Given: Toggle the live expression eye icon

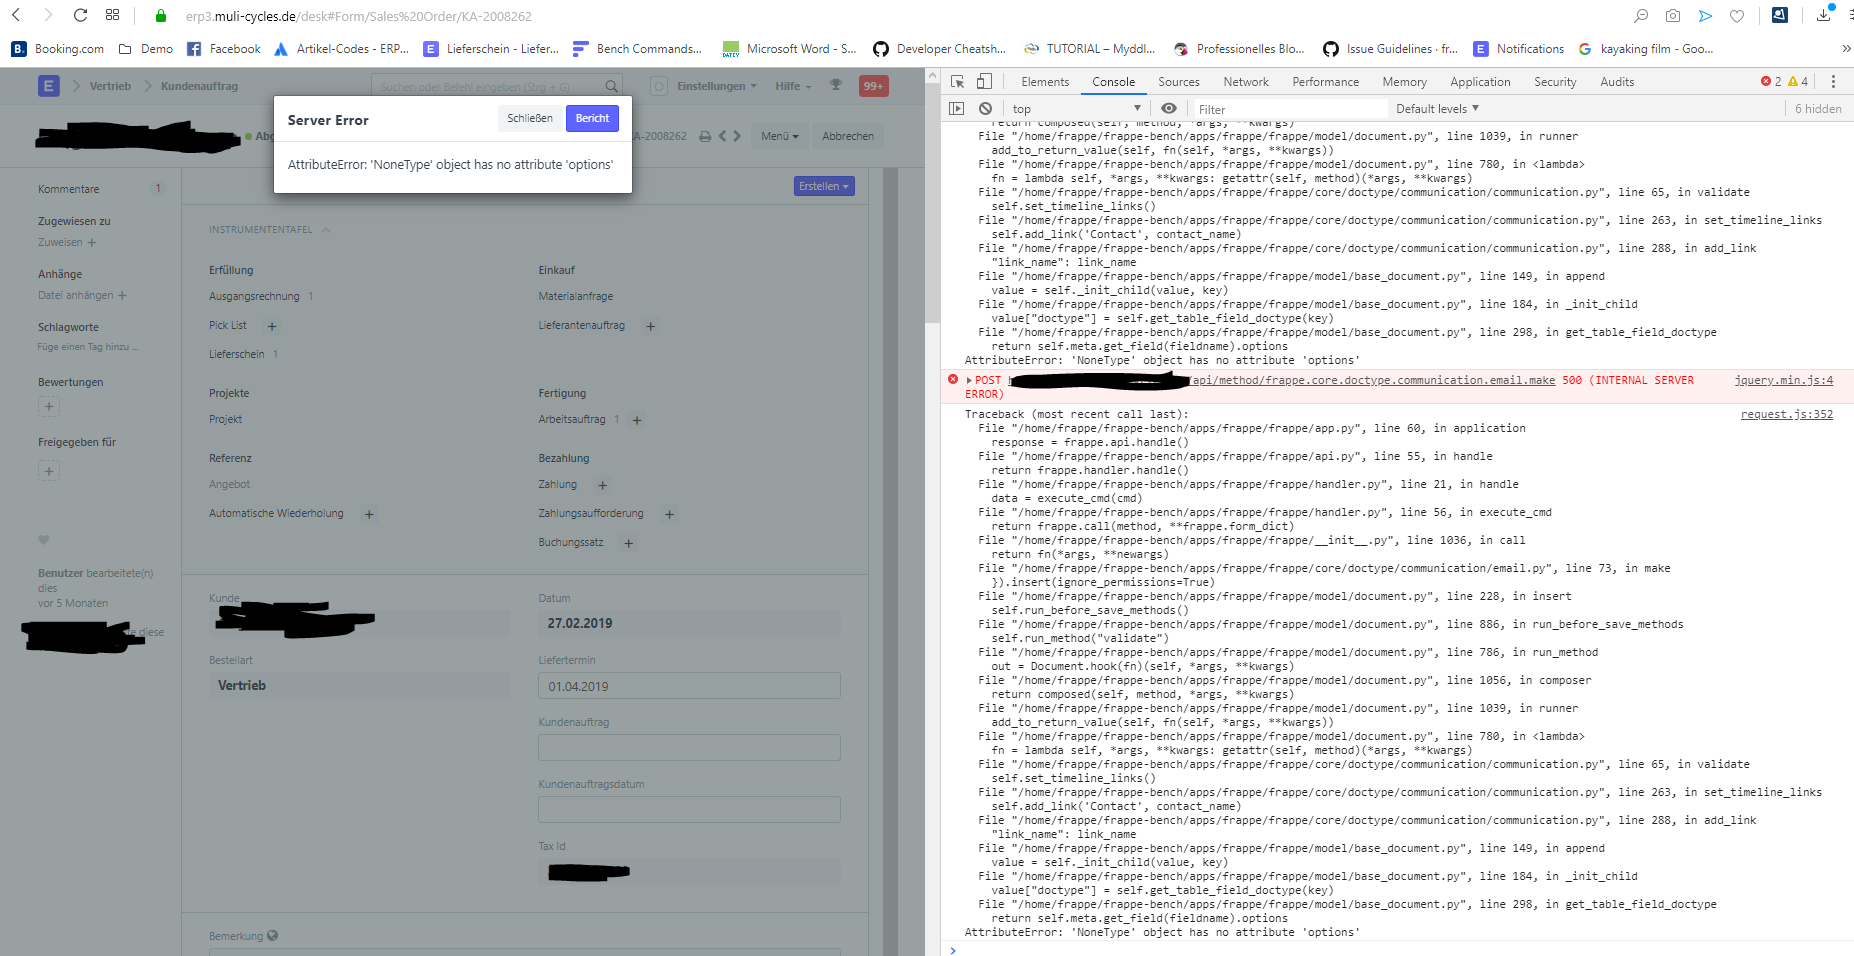Looking at the screenshot, I should pos(1169,108).
